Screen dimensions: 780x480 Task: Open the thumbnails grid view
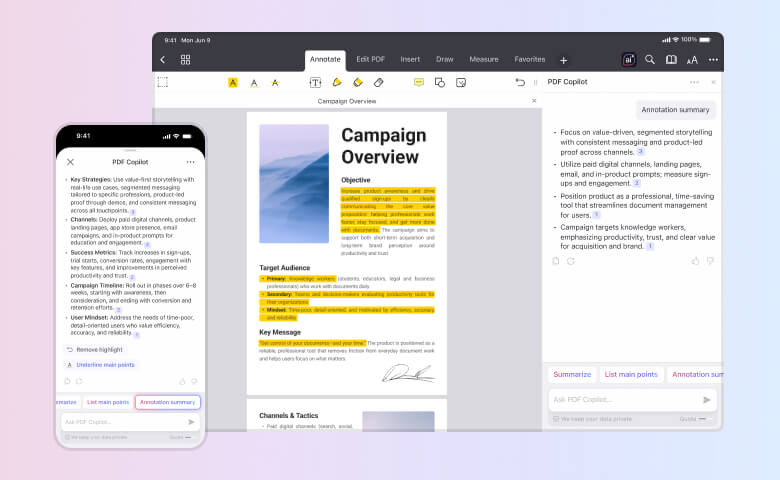[186, 60]
